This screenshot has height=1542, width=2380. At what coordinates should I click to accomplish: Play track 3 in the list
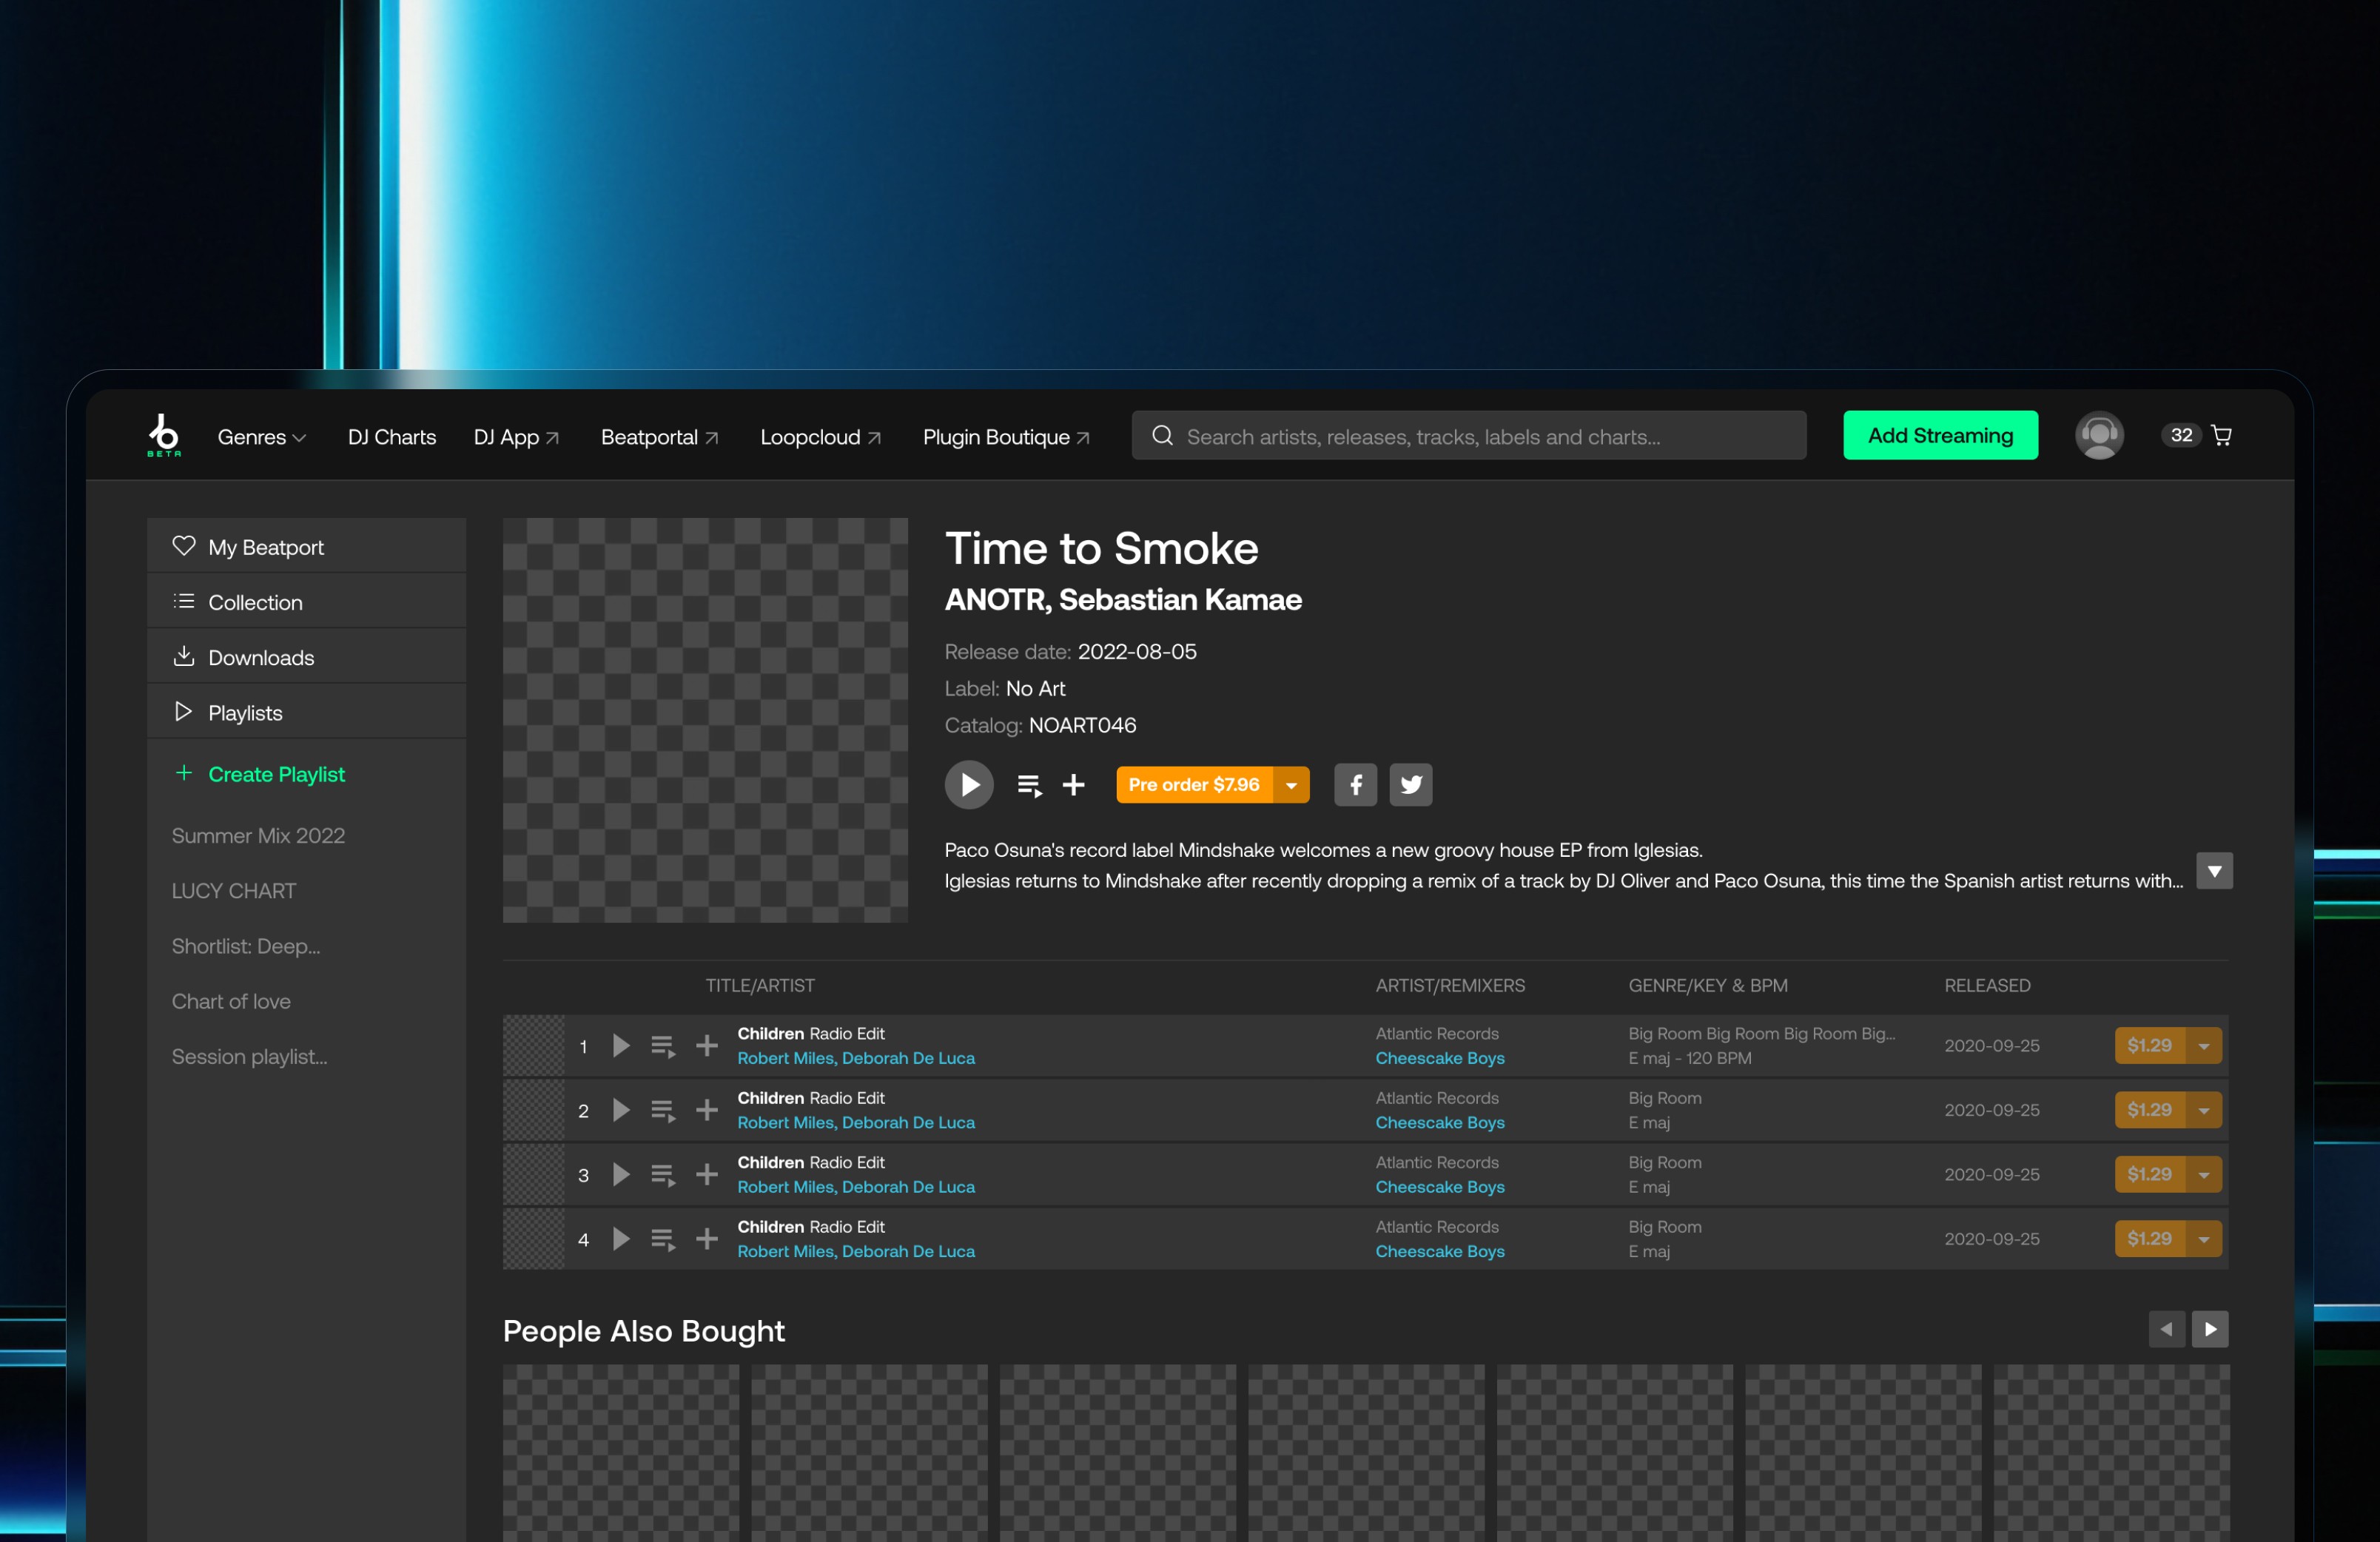pyautogui.click(x=621, y=1175)
